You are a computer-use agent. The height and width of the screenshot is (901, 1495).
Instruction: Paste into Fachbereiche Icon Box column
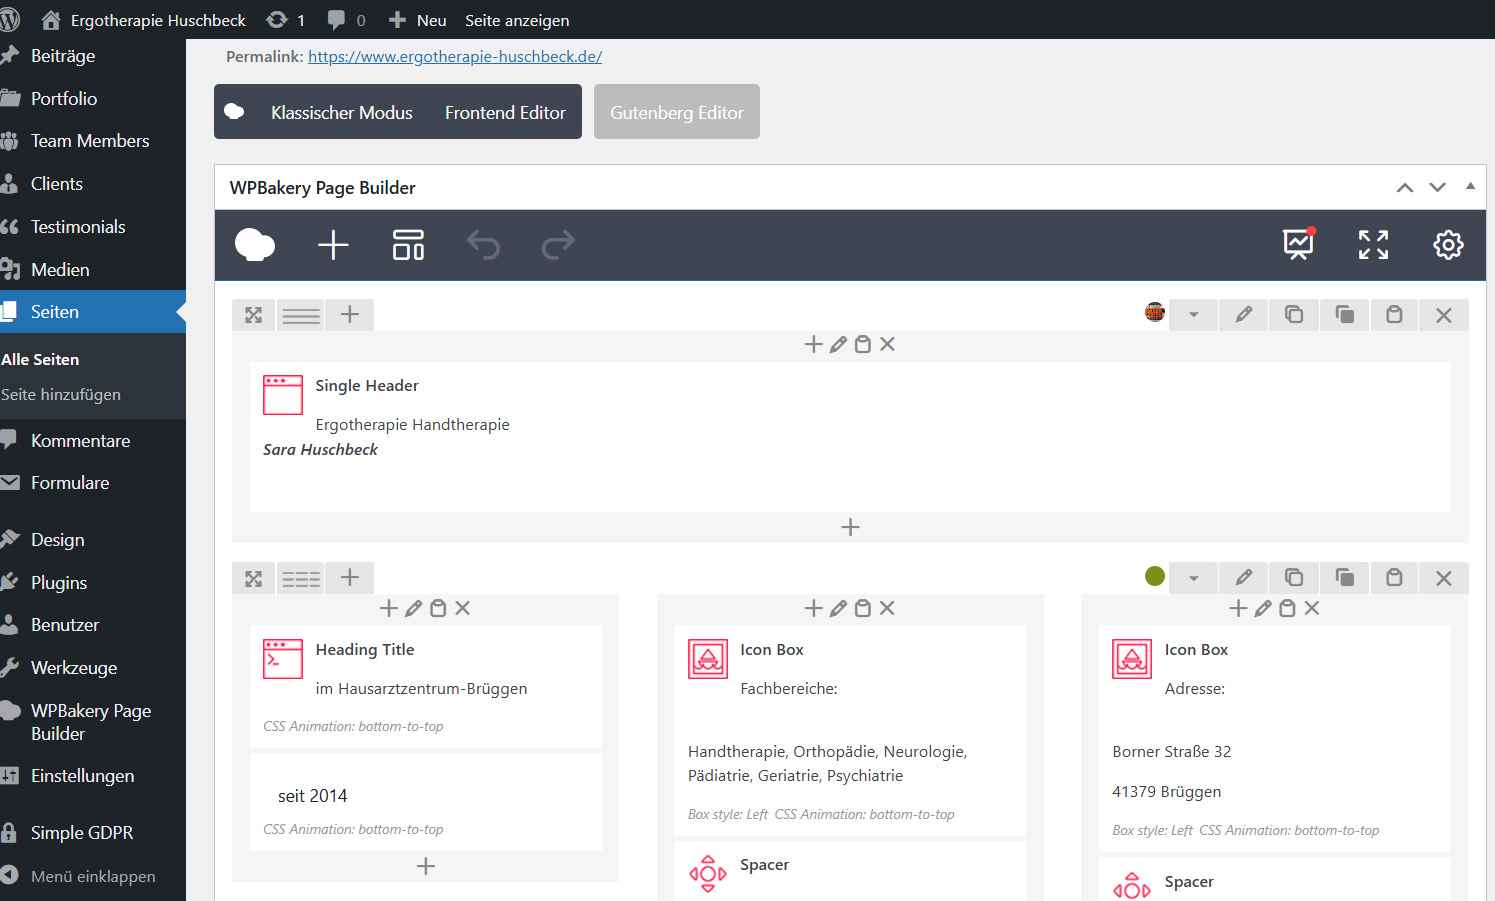(x=863, y=608)
